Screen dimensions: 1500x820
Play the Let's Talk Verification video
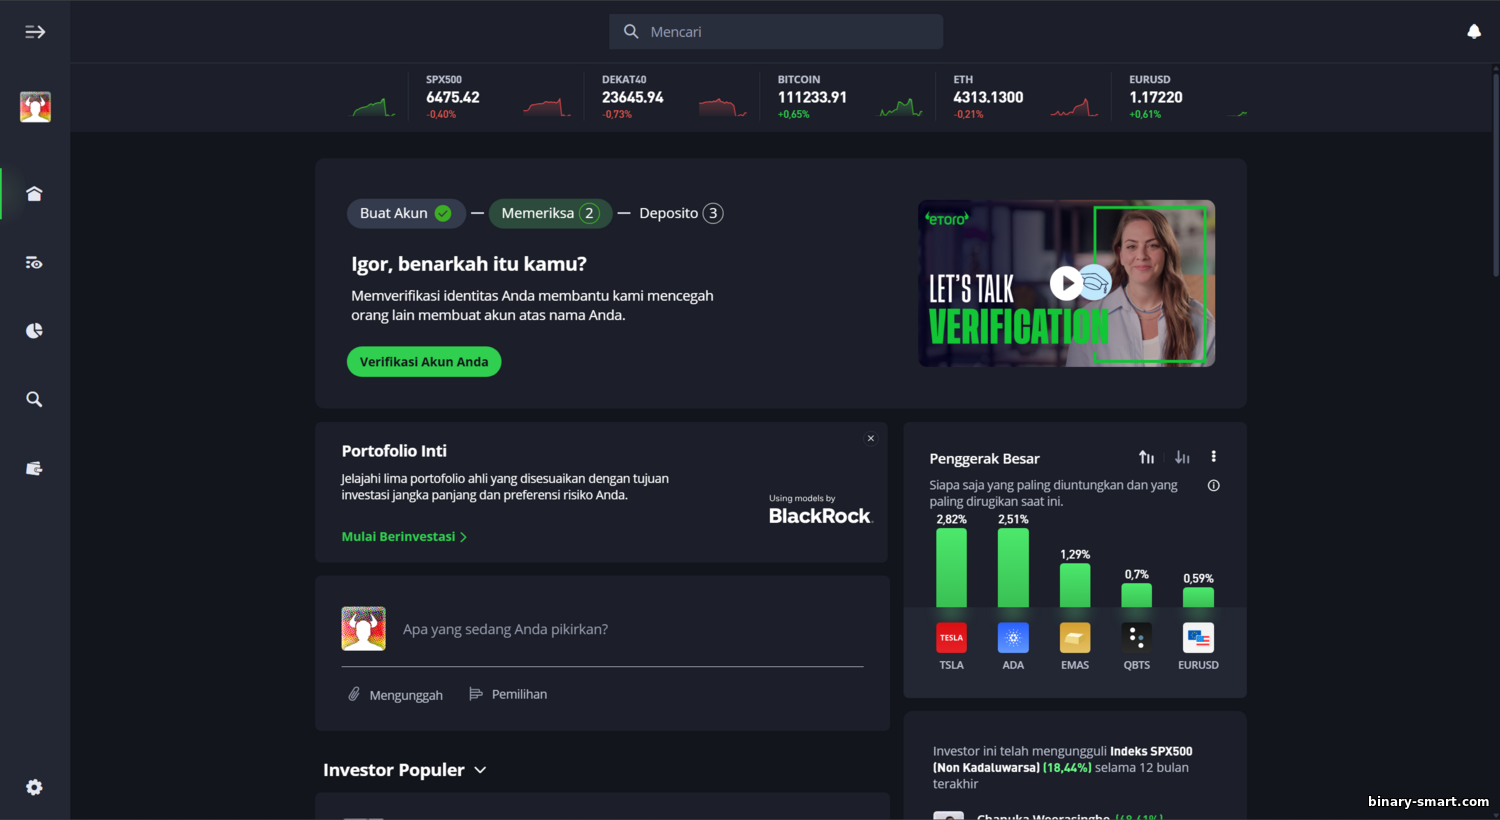point(1066,284)
